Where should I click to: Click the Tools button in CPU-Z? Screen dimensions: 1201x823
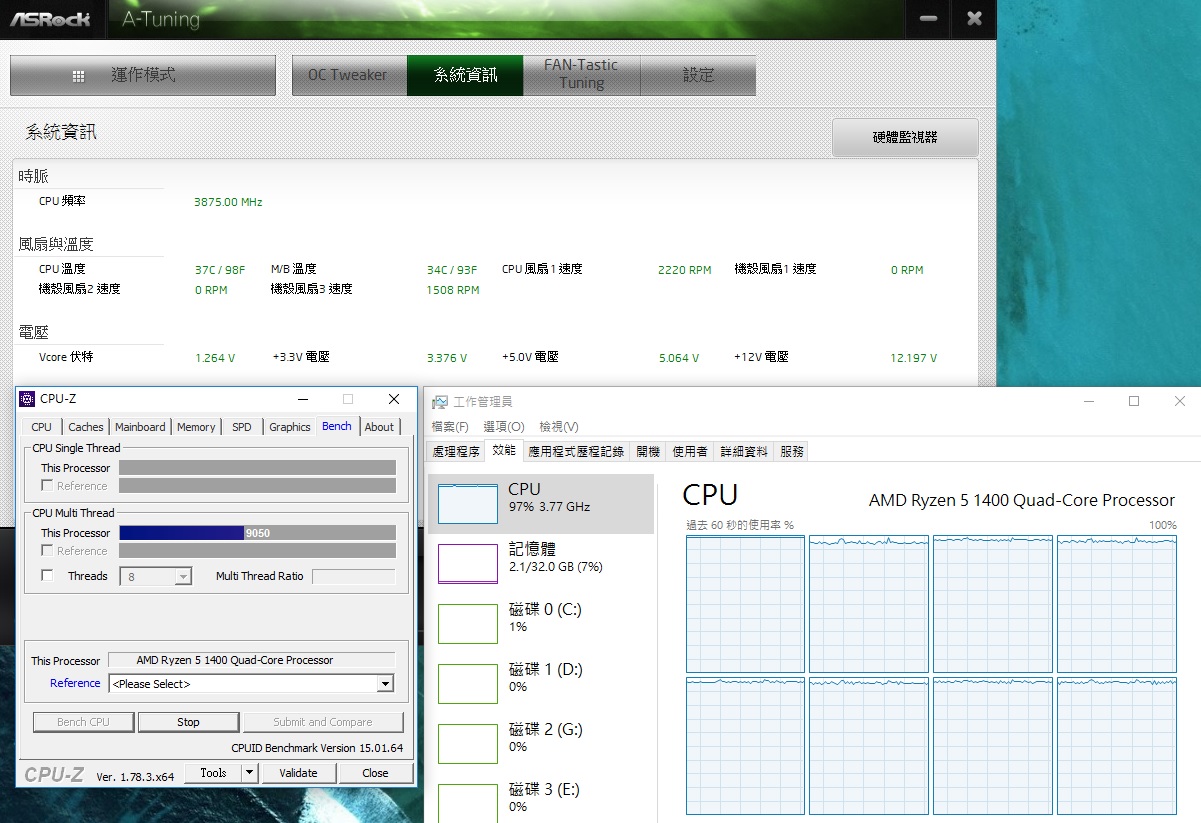tap(213, 773)
